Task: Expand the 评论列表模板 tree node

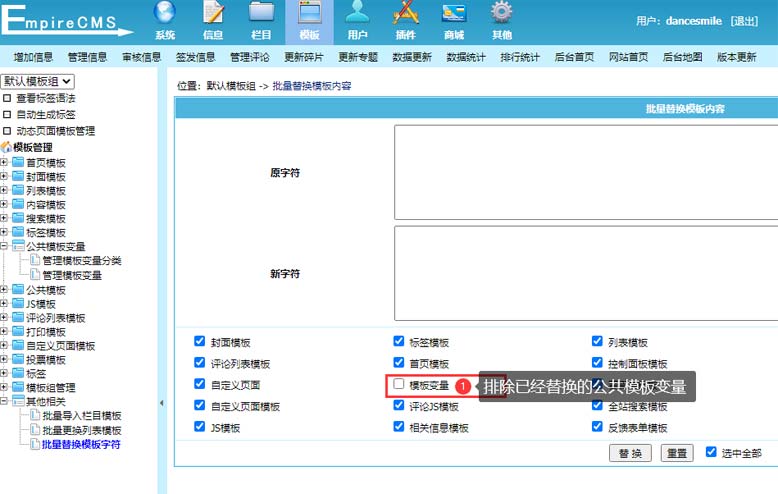Action: [x=4, y=317]
